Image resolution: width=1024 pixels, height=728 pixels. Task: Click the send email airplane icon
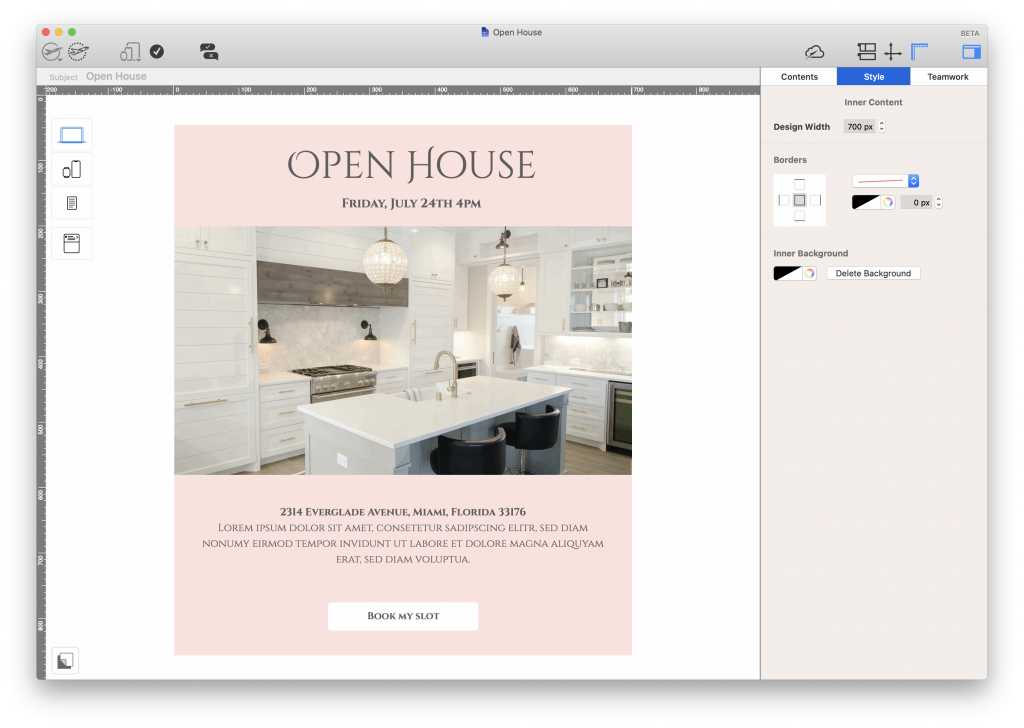click(52, 52)
